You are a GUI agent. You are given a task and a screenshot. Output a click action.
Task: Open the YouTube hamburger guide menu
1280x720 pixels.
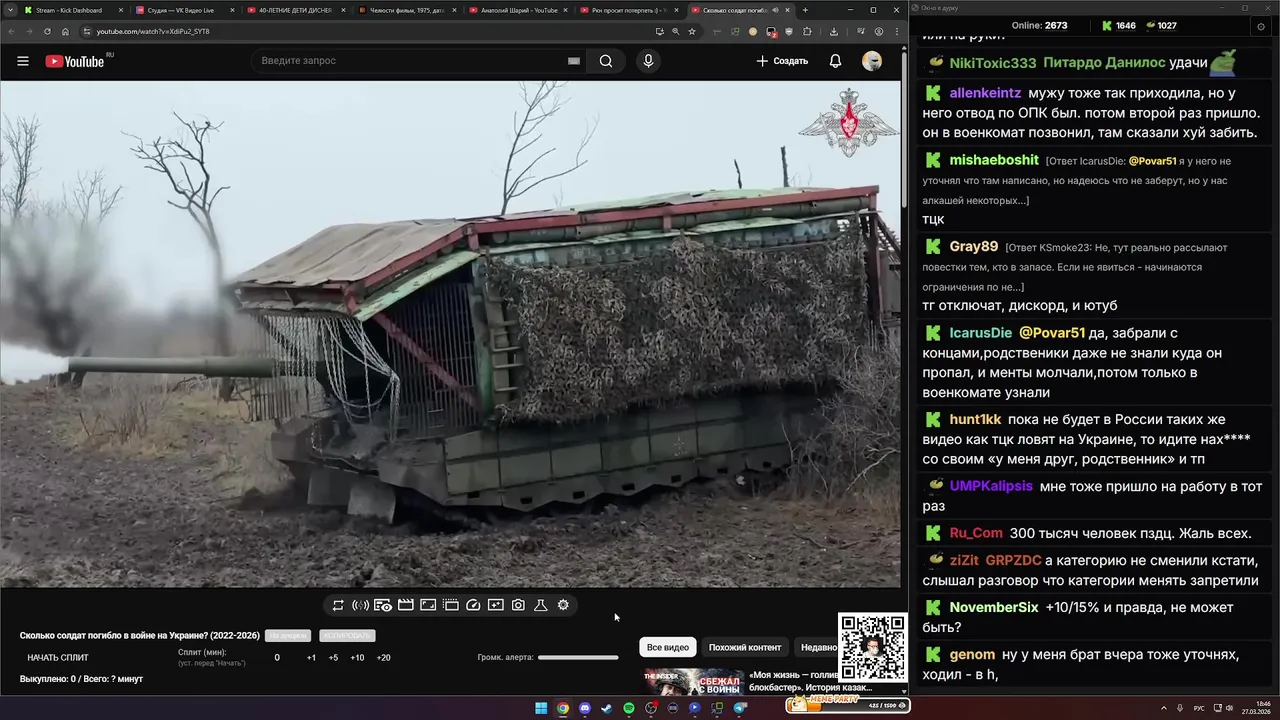pos(22,61)
